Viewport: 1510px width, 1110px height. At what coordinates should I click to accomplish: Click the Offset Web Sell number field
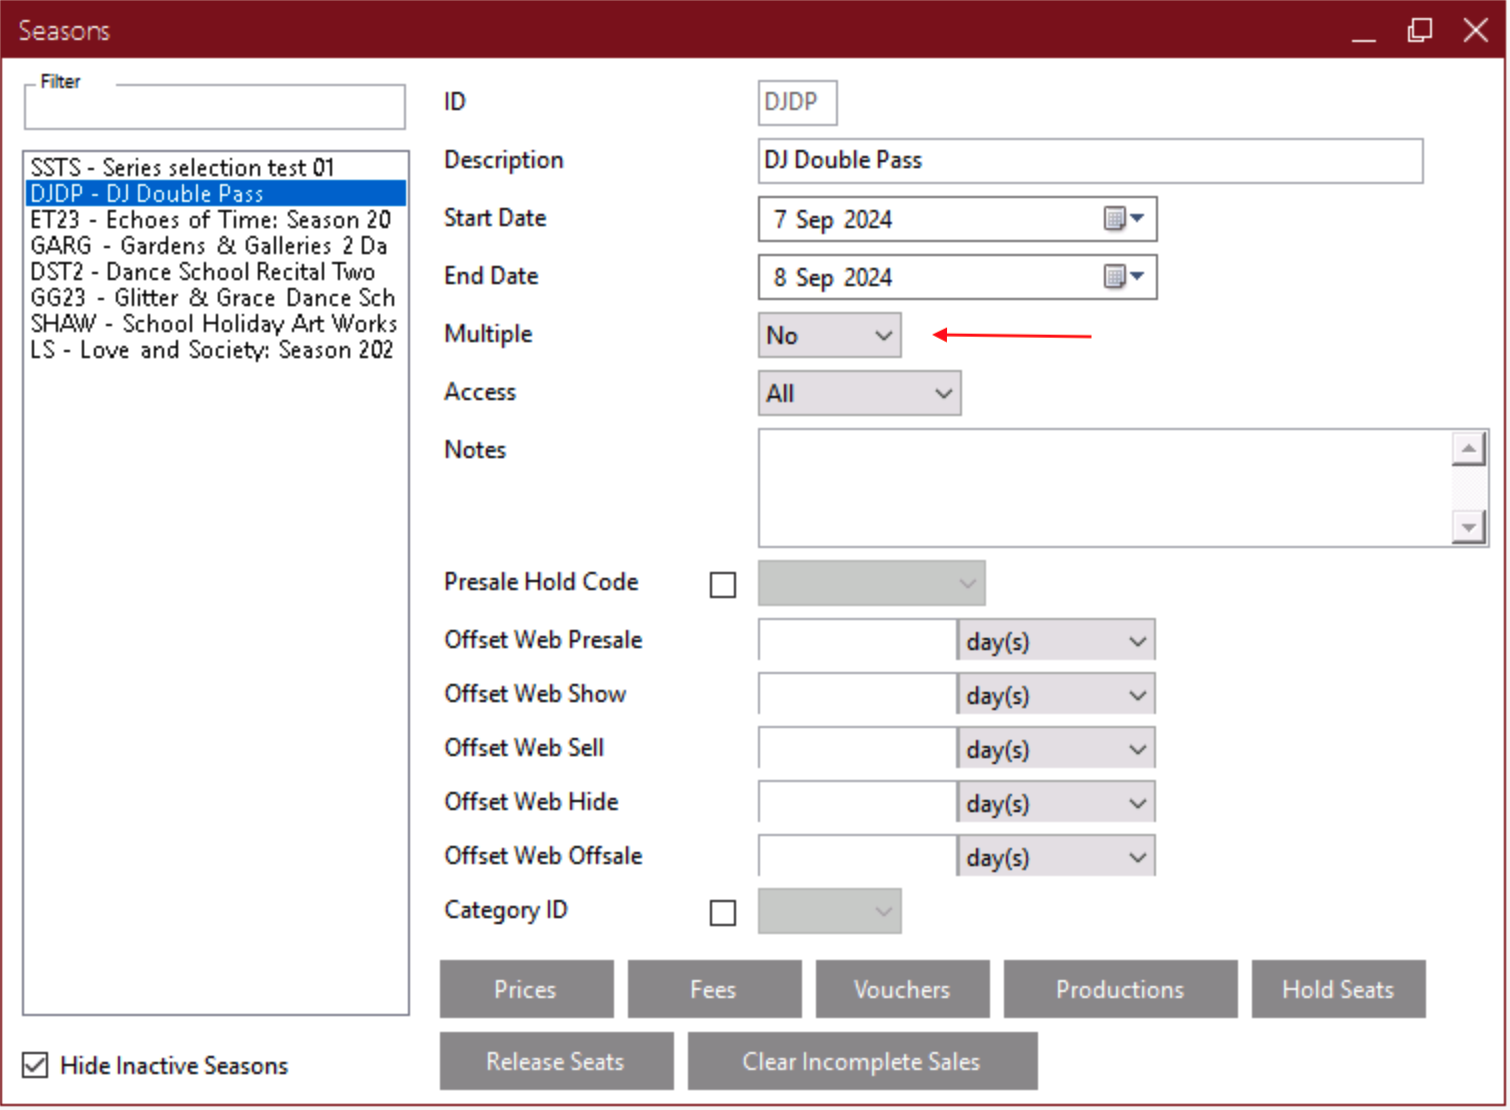tap(858, 749)
